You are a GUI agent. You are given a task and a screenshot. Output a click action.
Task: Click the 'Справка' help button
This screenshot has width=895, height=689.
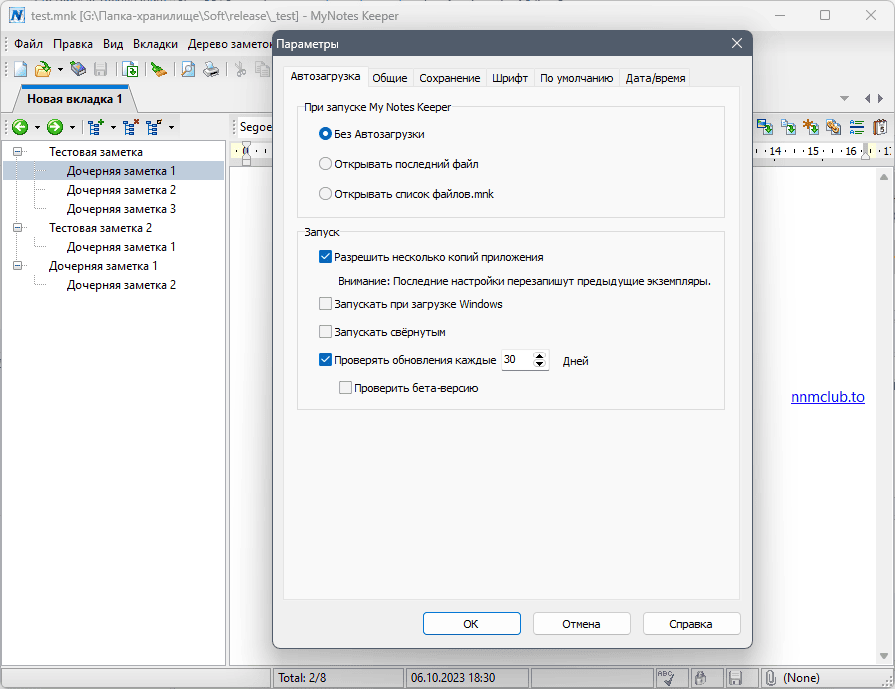click(691, 624)
